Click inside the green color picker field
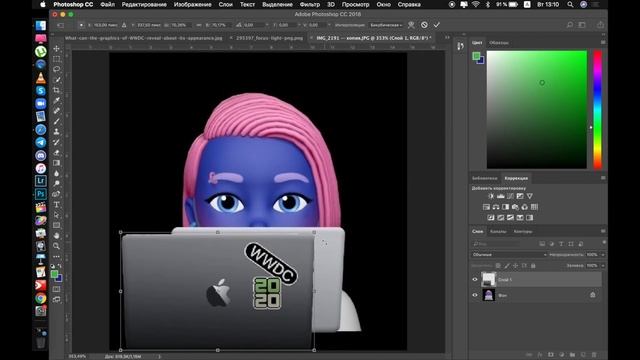Image resolution: width=640 pixels, height=360 pixels. tap(537, 109)
